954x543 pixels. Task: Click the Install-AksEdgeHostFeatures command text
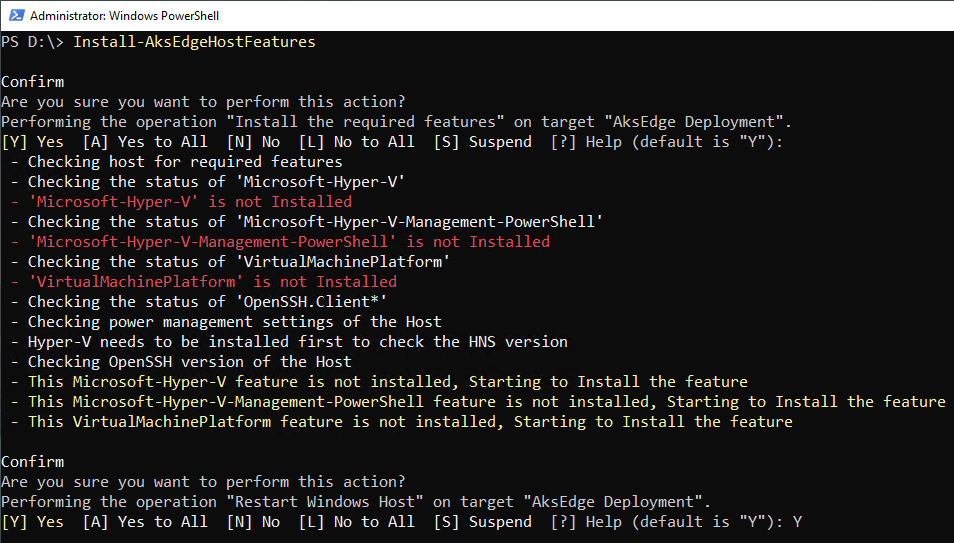coord(194,42)
